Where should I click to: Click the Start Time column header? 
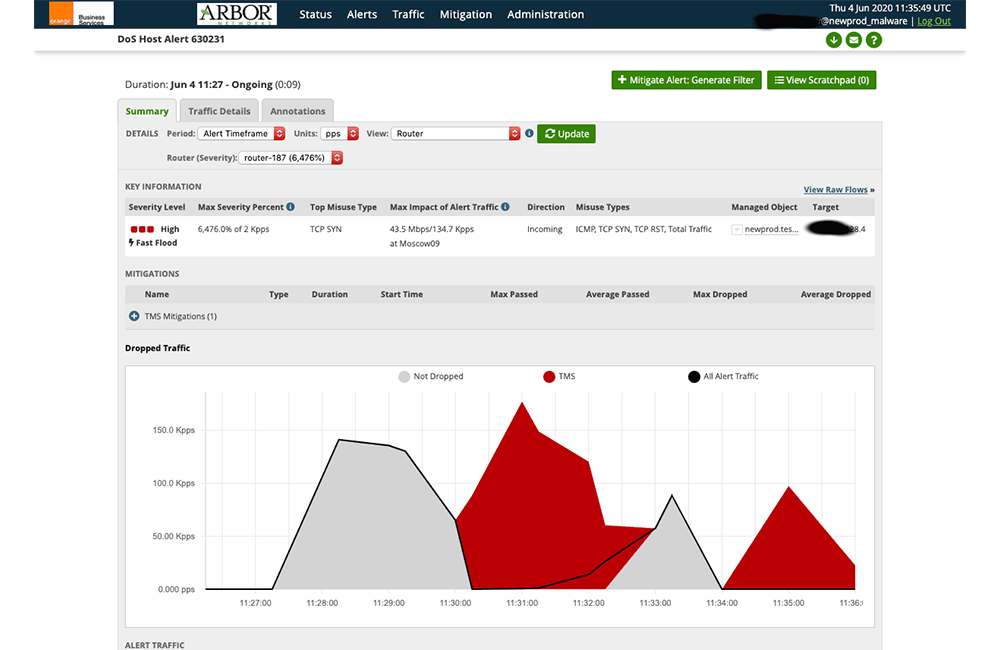pyautogui.click(x=402, y=294)
